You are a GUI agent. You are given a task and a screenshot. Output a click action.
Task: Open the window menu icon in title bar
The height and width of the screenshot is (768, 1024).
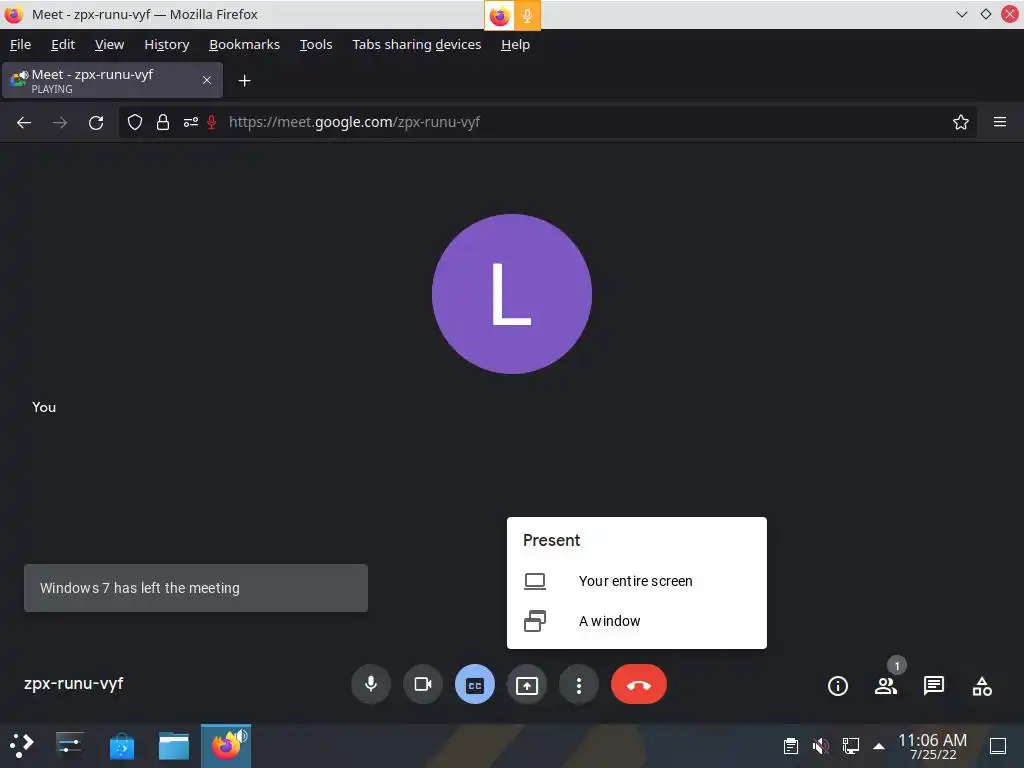13,14
